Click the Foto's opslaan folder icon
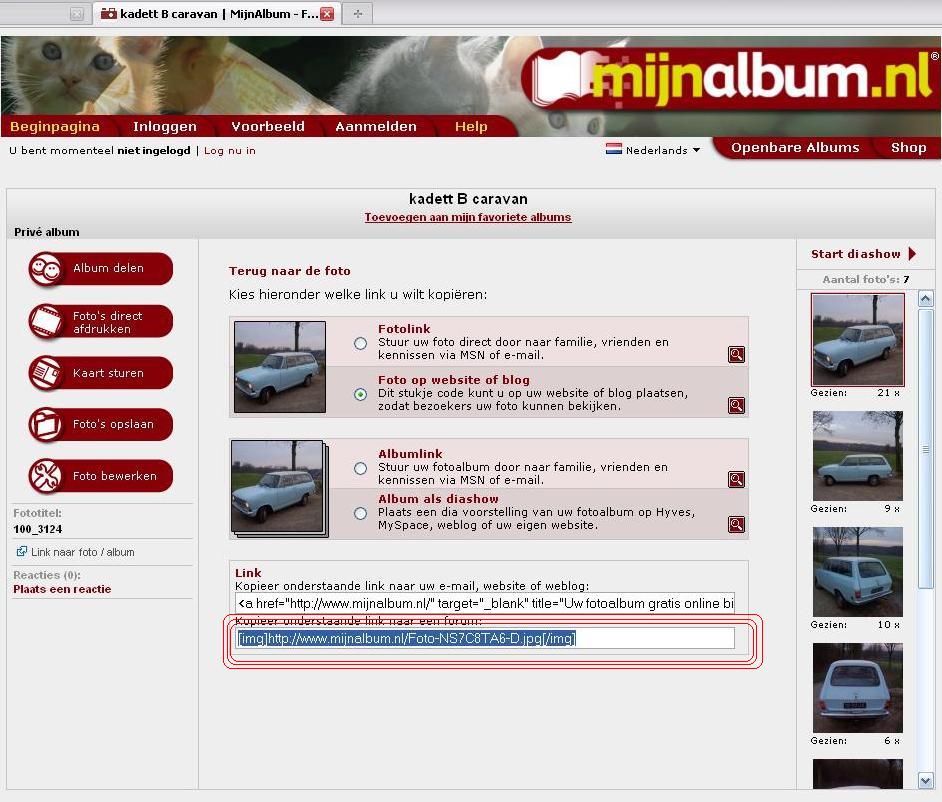942x802 pixels. 47,424
